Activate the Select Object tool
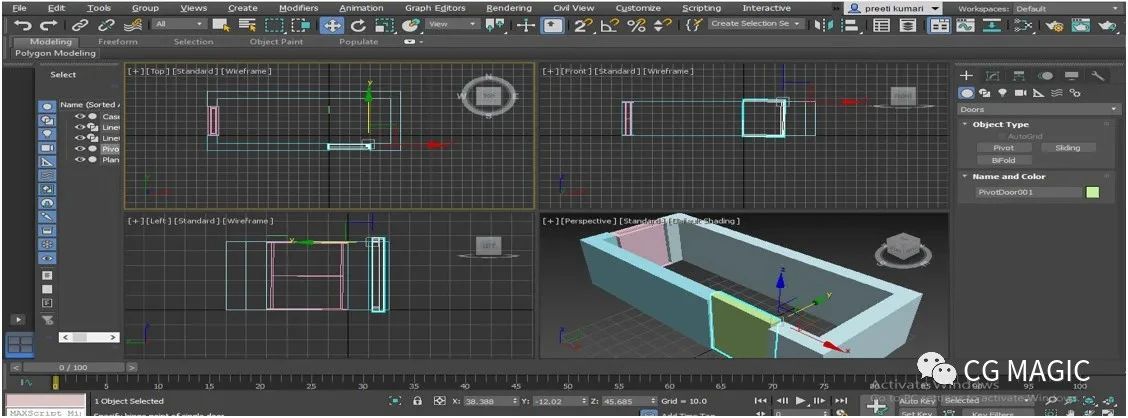Image resolution: width=1128 pixels, height=418 pixels. click(221, 25)
